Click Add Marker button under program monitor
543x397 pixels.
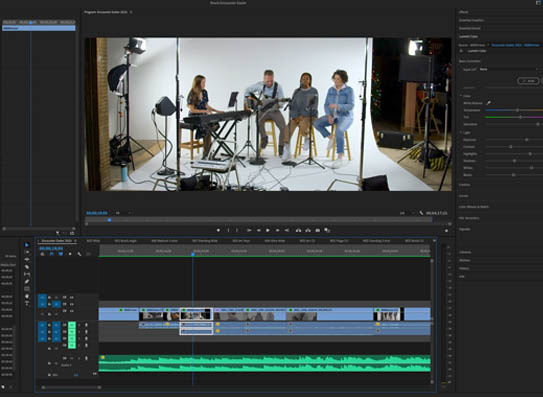click(218, 230)
